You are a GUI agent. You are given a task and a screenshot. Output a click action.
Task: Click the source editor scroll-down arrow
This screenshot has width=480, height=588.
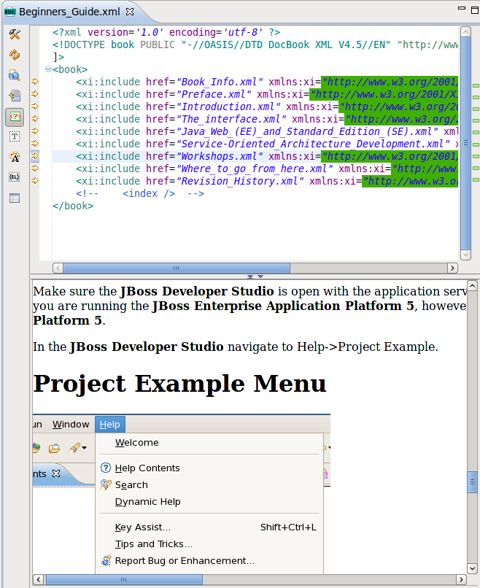click(465, 255)
